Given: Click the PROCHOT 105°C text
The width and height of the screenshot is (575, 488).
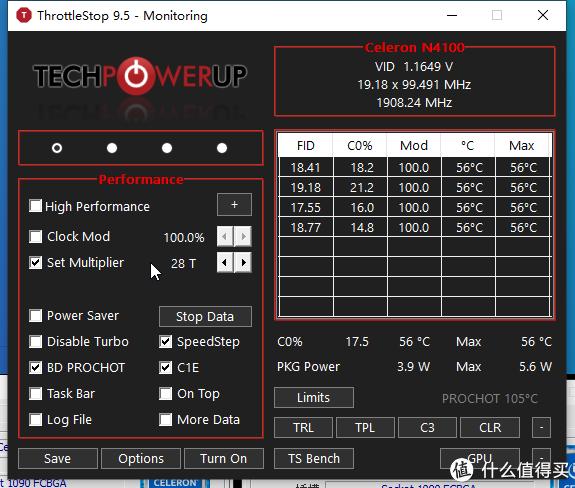Looking at the screenshot, I should (490, 399).
